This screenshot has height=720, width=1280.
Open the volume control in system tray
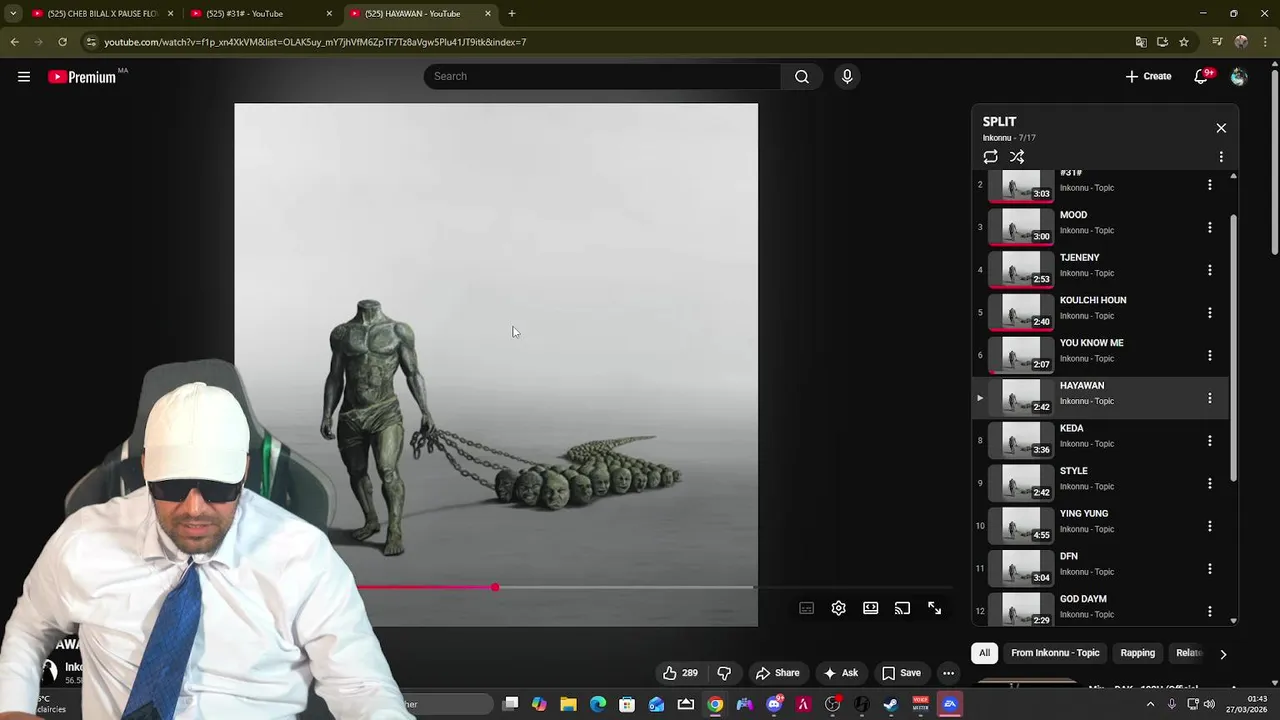(1209, 704)
